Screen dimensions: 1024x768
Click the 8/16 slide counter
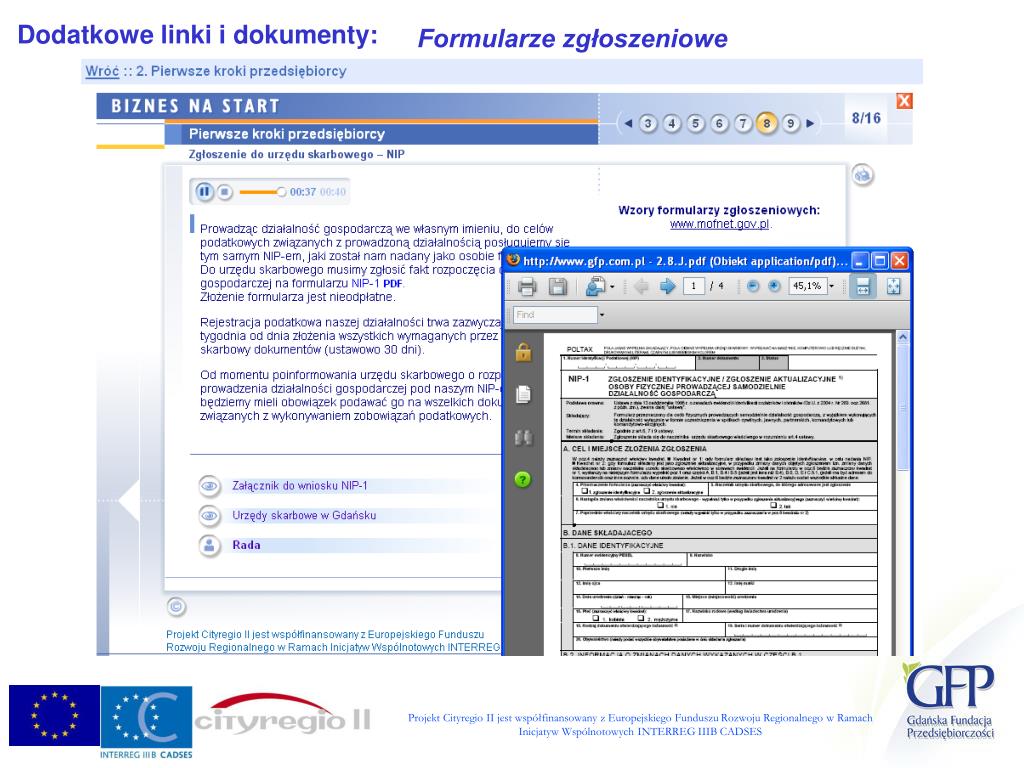(866, 118)
